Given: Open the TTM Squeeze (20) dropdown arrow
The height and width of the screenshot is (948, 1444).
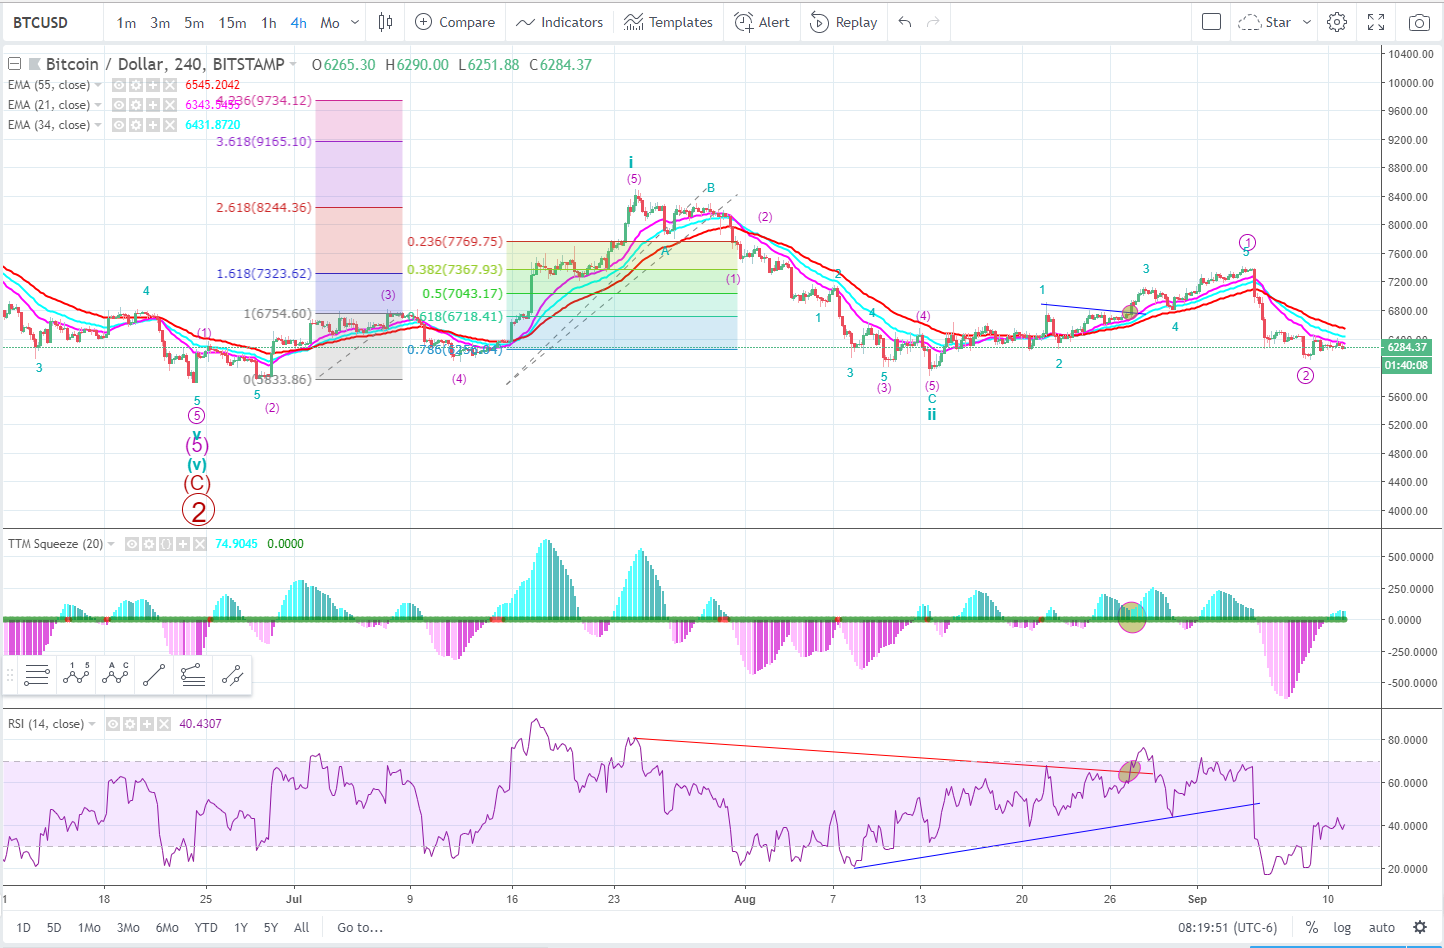Looking at the screenshot, I should [111, 544].
